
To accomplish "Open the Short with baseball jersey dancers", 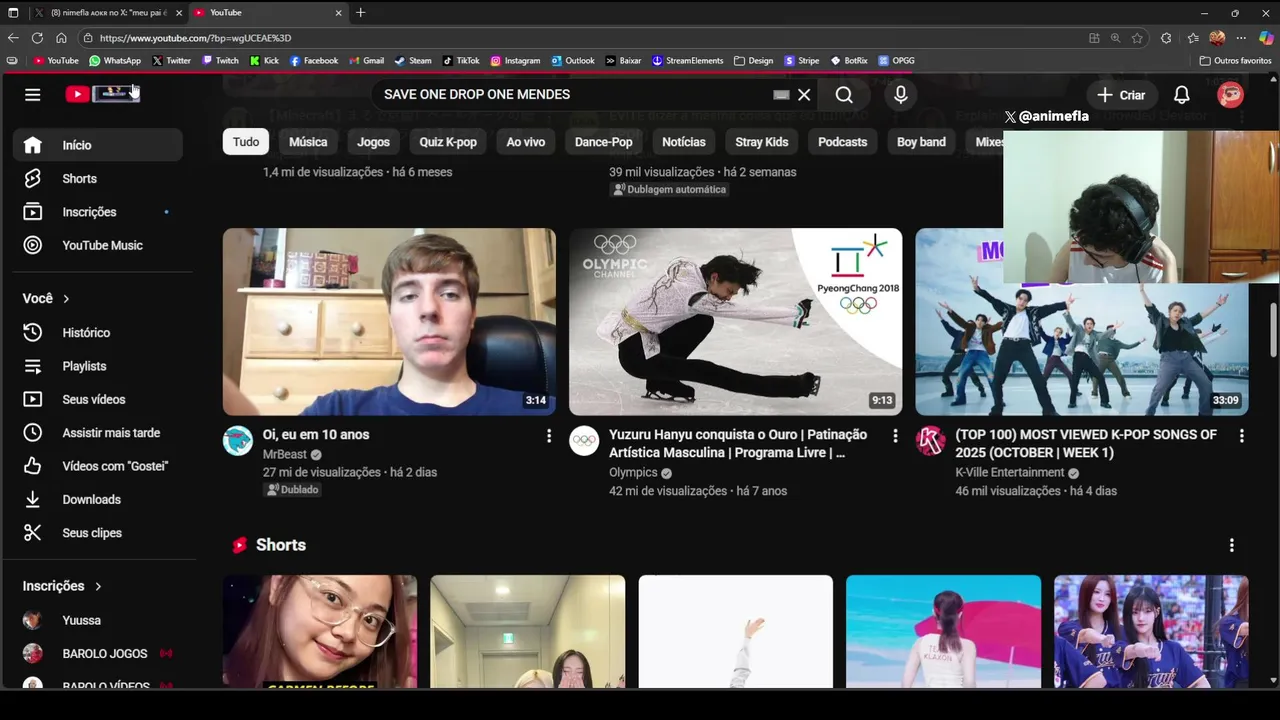I will 1151,631.
